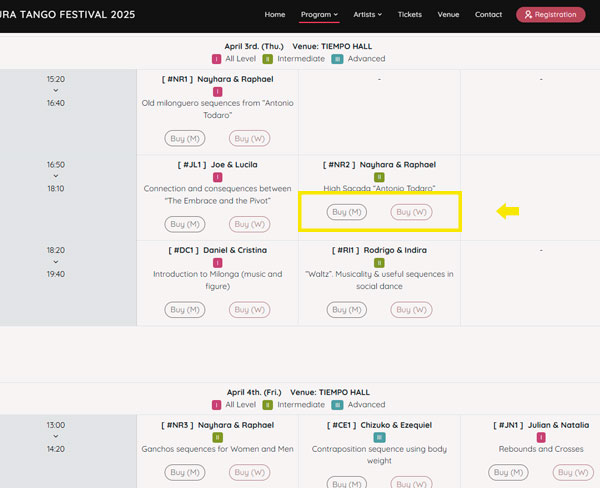Click the chevron between 15:20 and 16:40
The width and height of the screenshot is (600, 488).
point(56,90)
